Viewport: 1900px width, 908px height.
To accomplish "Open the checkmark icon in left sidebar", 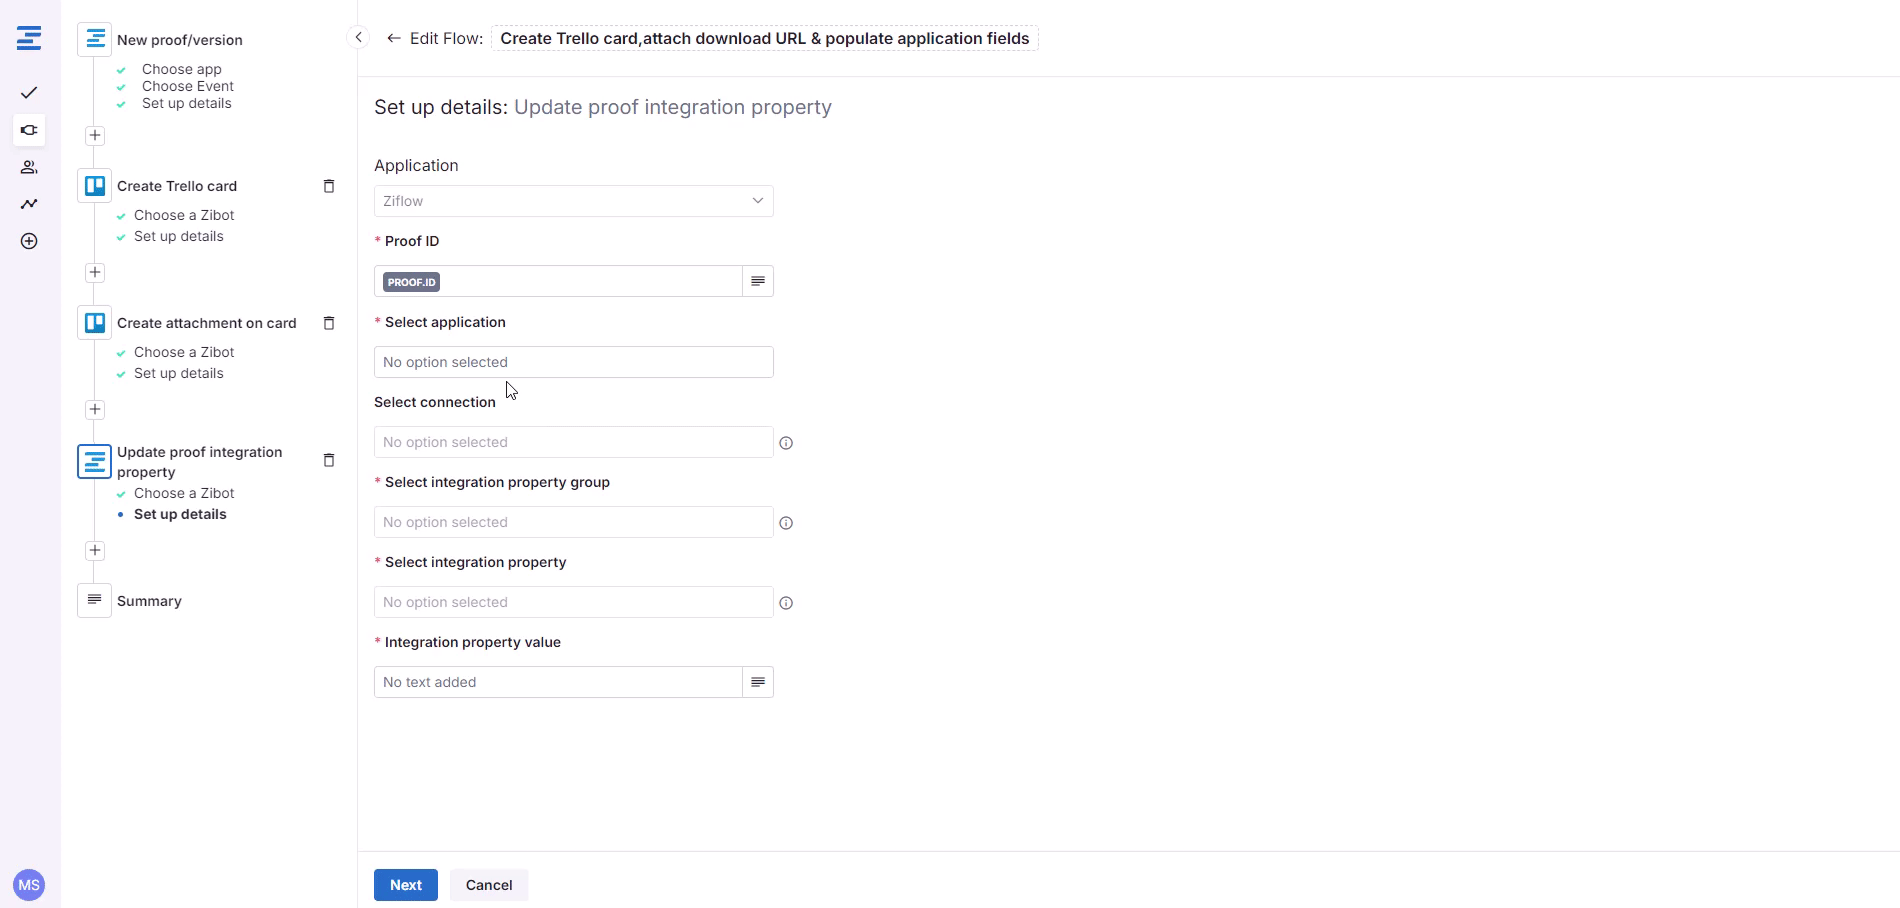I will pyautogui.click(x=29, y=93).
